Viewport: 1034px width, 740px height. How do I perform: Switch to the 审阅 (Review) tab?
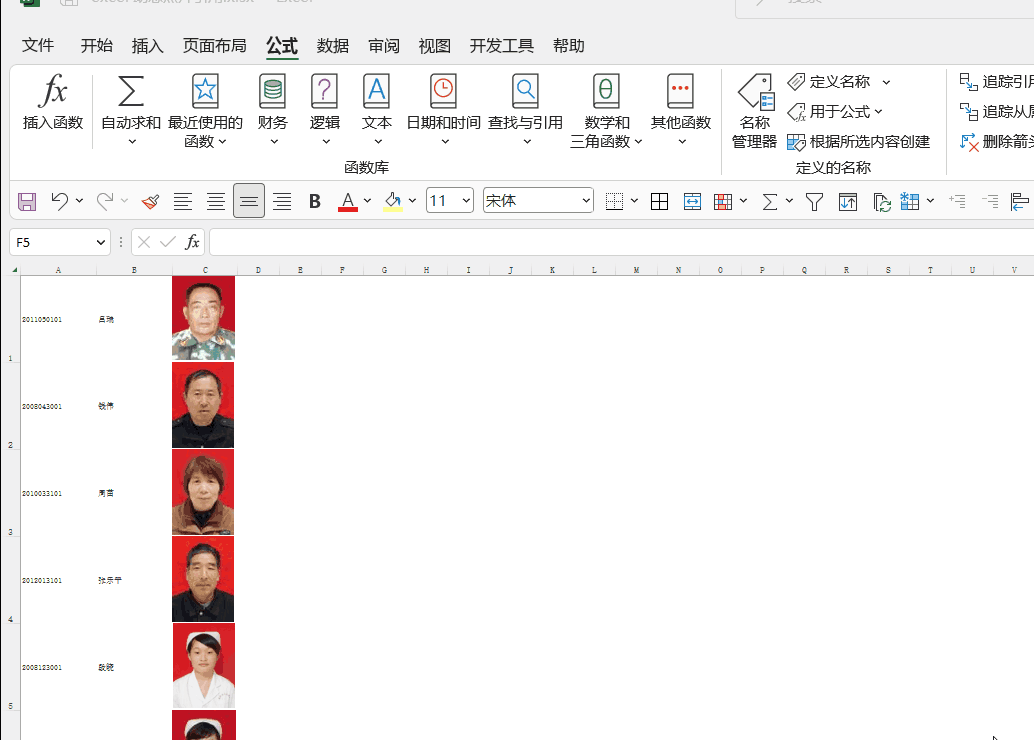coord(384,46)
